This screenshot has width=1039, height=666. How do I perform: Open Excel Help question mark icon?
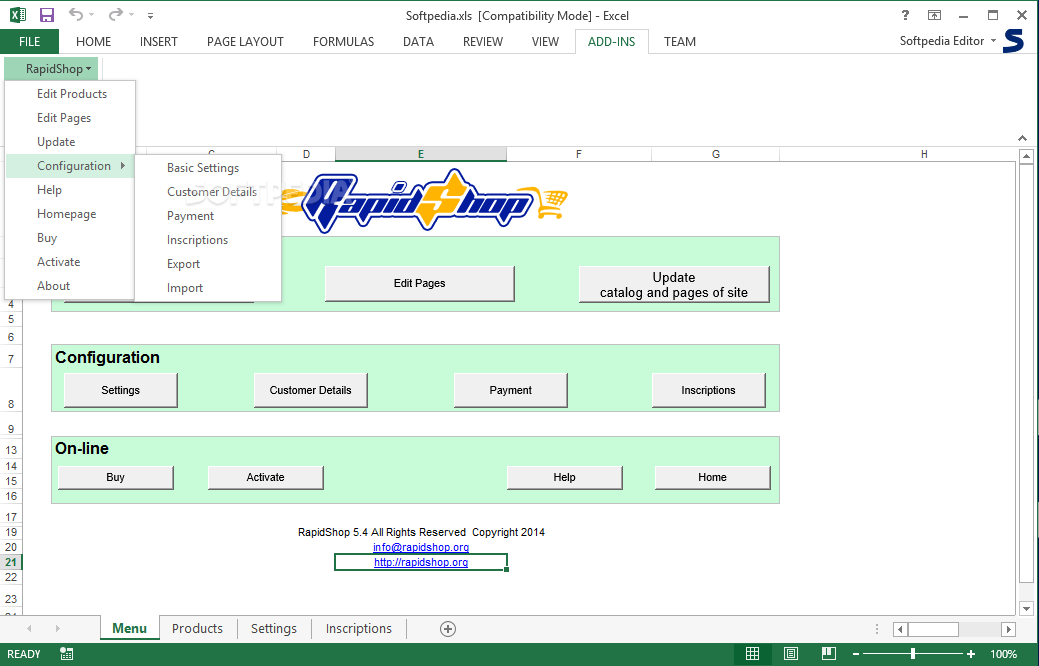905,15
